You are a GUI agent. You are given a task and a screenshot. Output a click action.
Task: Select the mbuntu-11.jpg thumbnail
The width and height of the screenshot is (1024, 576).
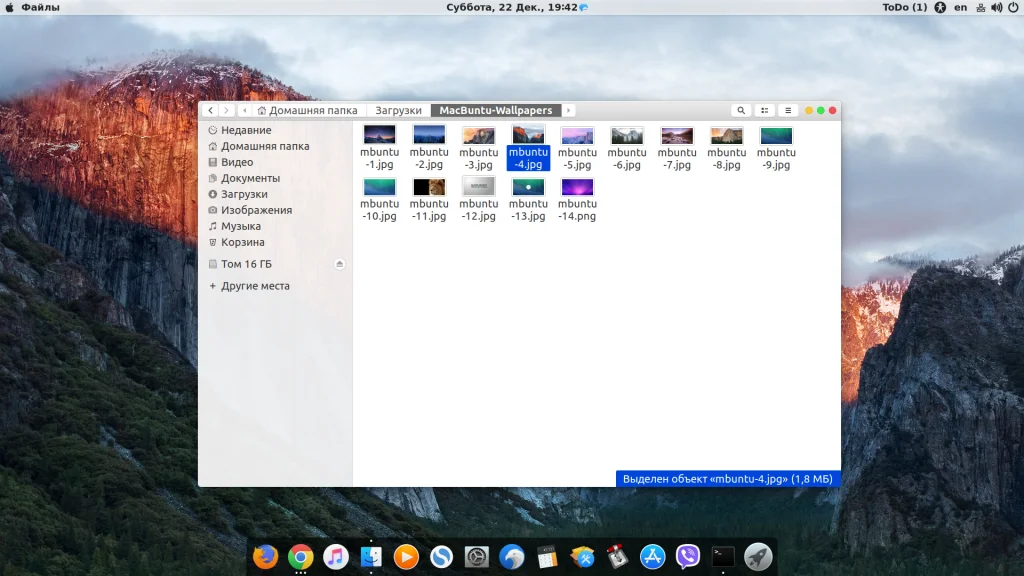pyautogui.click(x=429, y=187)
